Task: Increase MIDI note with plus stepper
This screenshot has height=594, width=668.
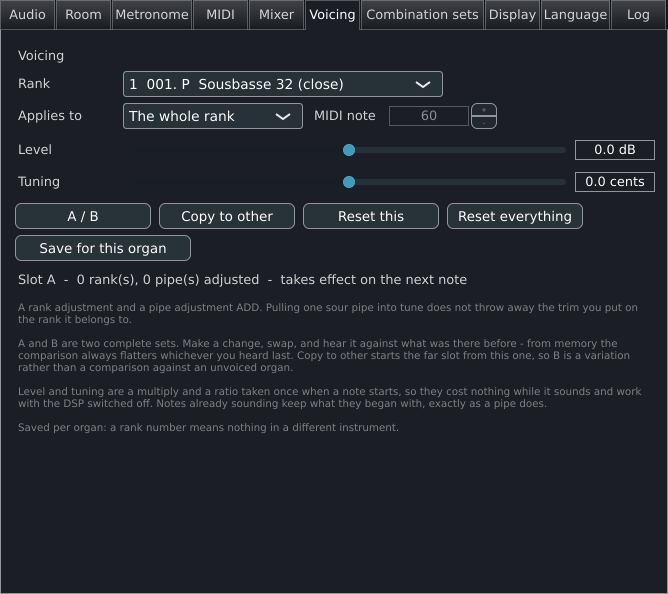Action: 484,110
